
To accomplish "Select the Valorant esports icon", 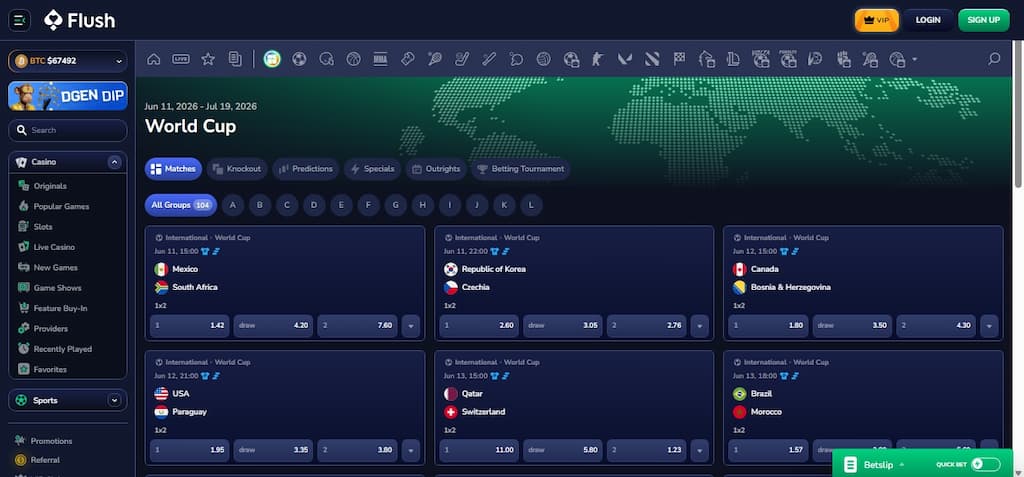I will pyautogui.click(x=624, y=59).
